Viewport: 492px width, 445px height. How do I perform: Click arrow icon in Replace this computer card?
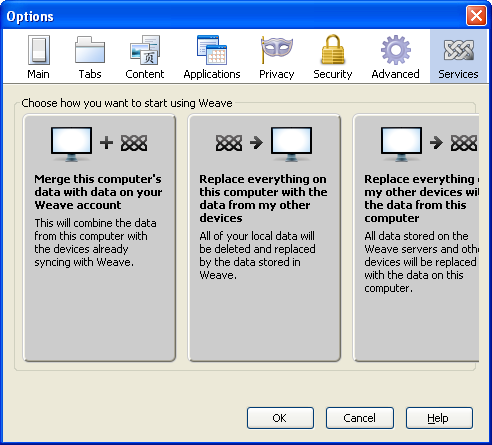click(256, 143)
